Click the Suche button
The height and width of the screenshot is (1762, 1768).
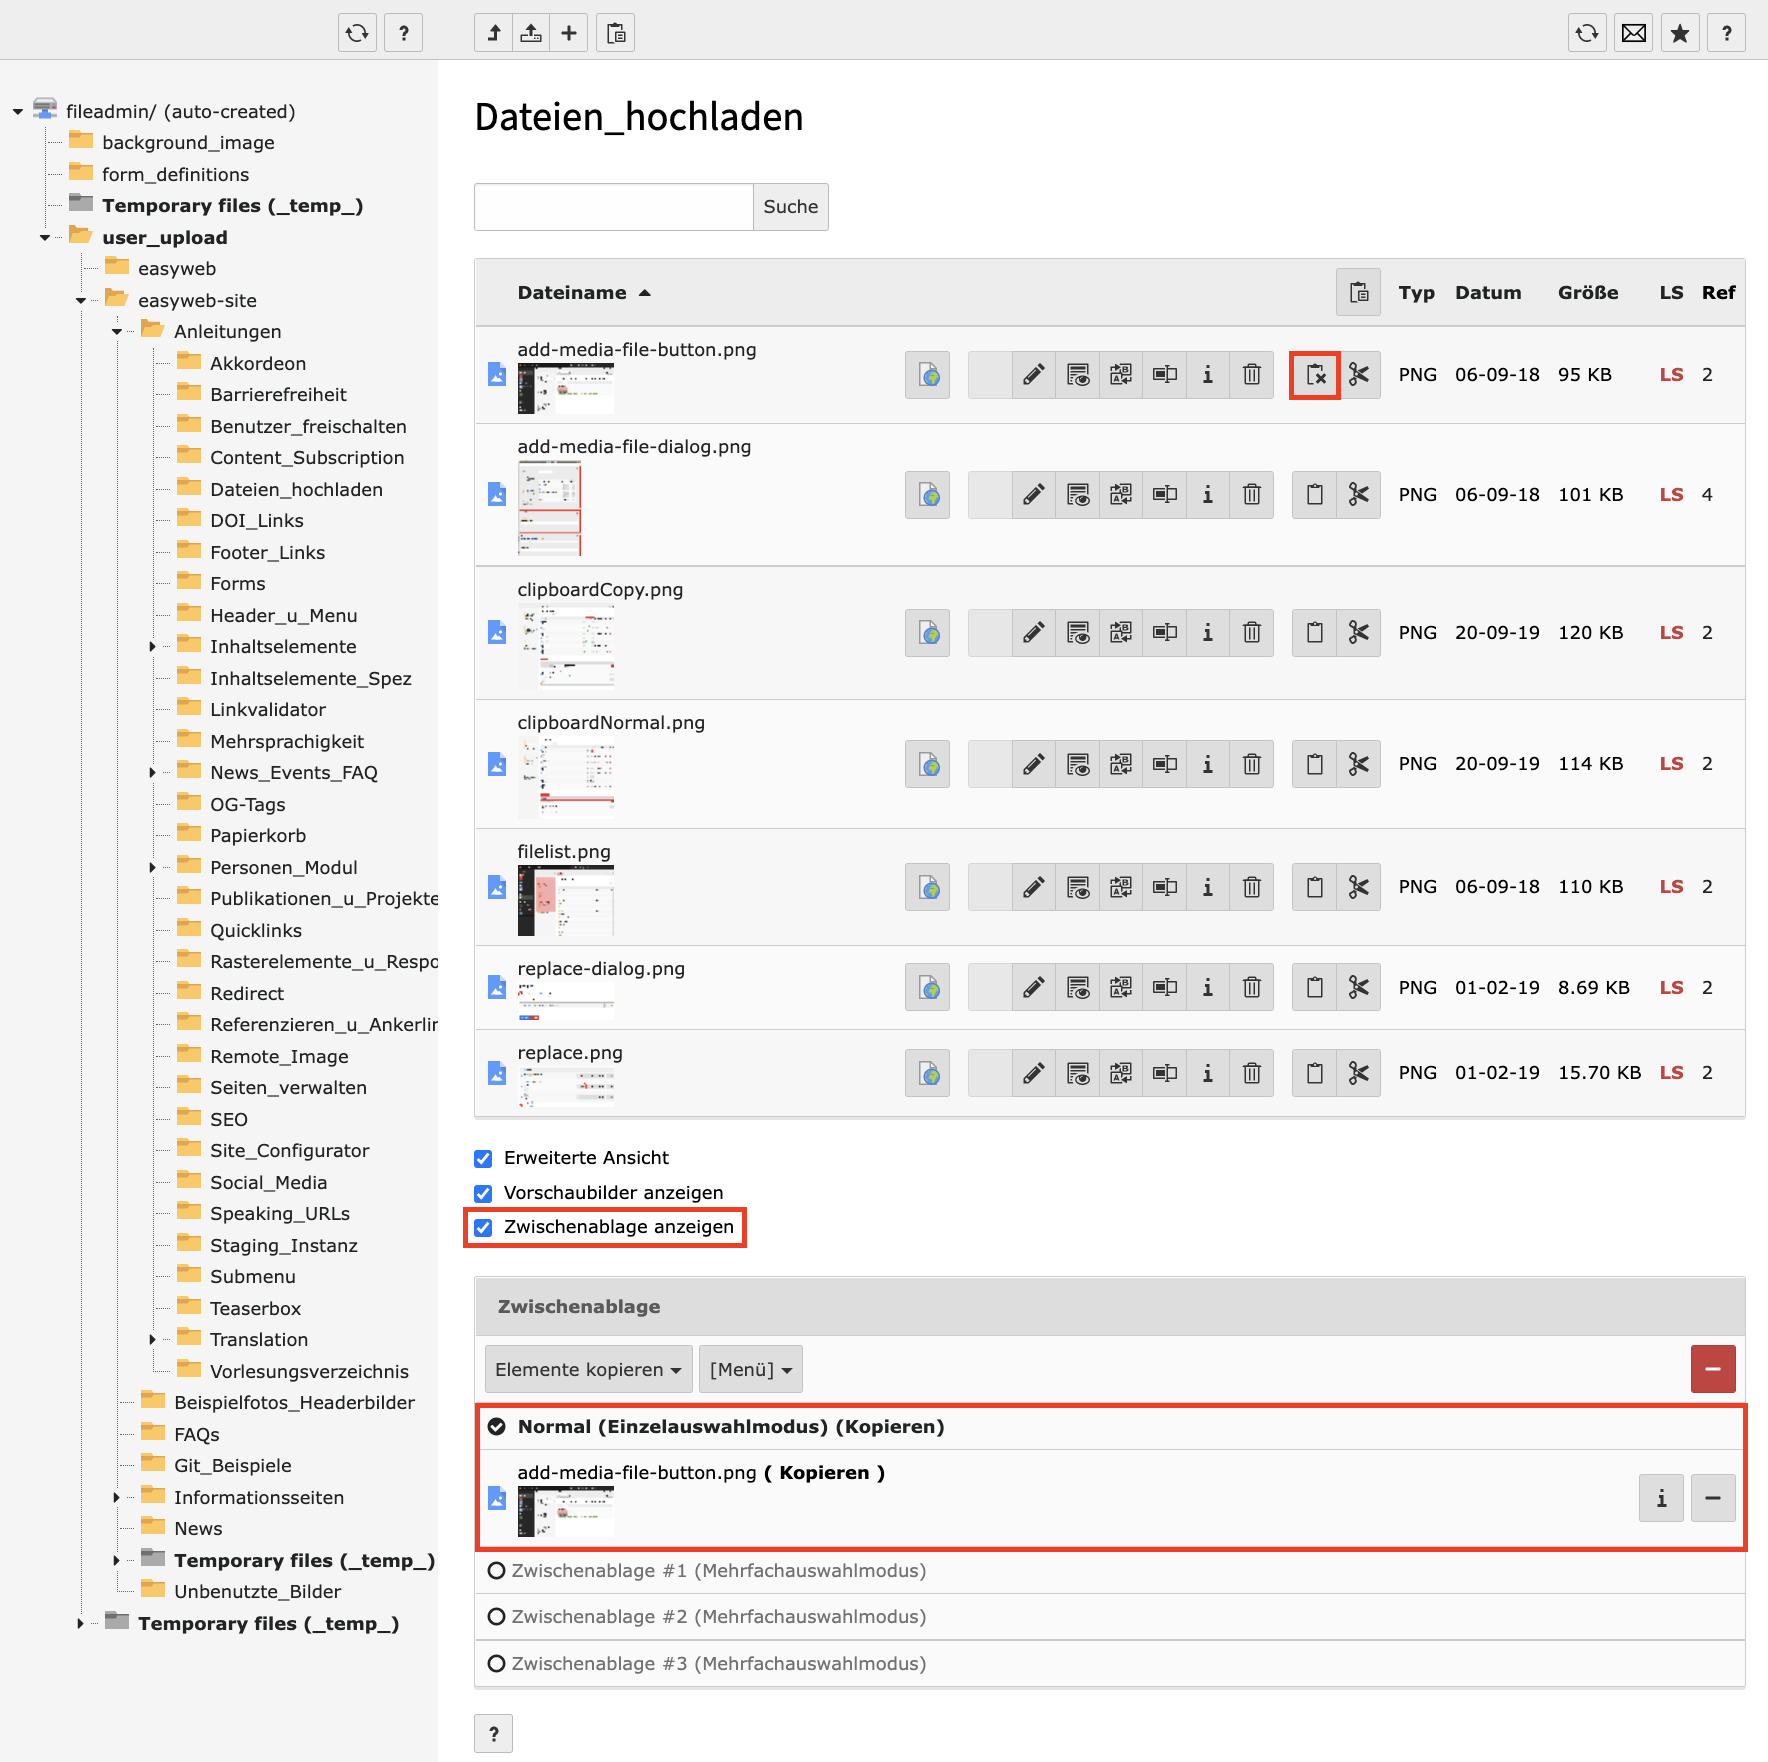(x=790, y=206)
